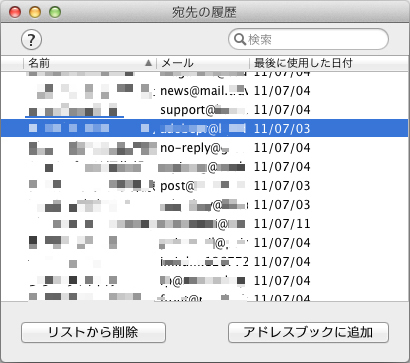
Task: Sort by the 名前 column header
Action: click(90, 63)
